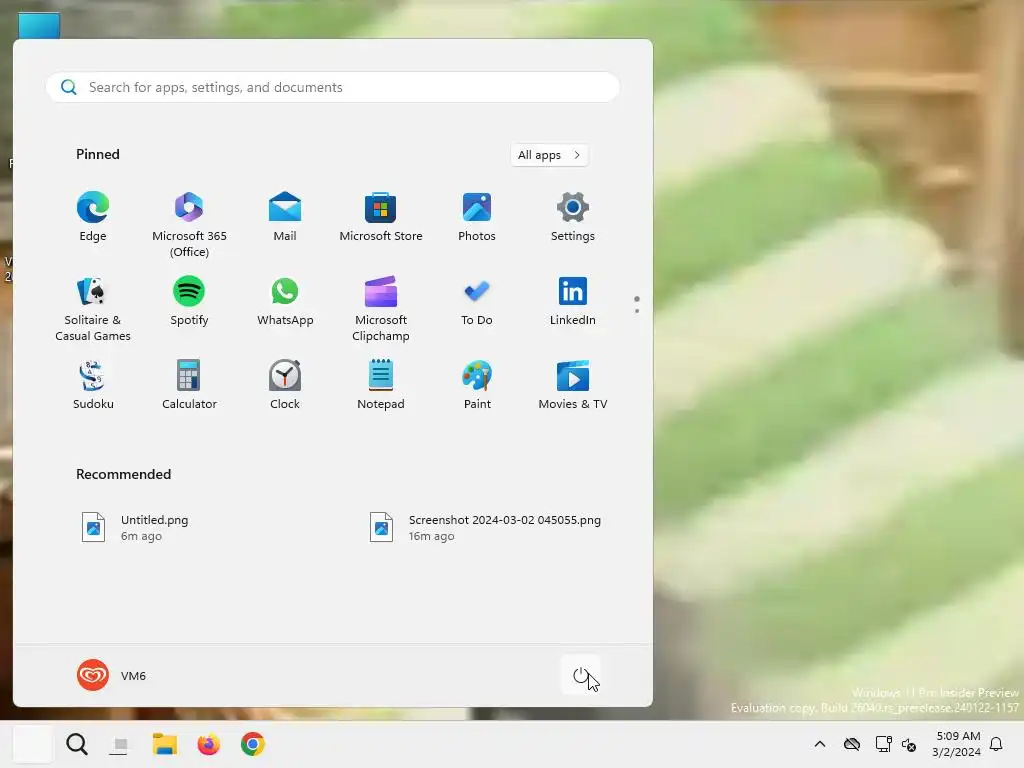Open Notepad from pinned apps

click(381, 385)
